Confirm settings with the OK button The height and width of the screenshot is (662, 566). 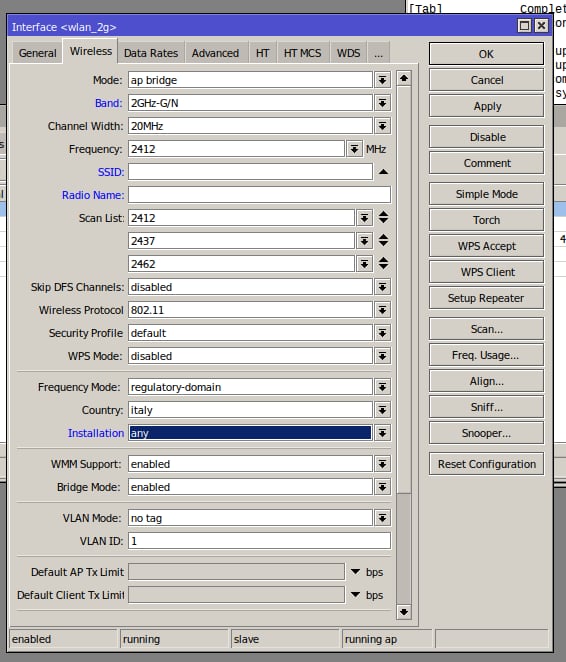coord(486,54)
